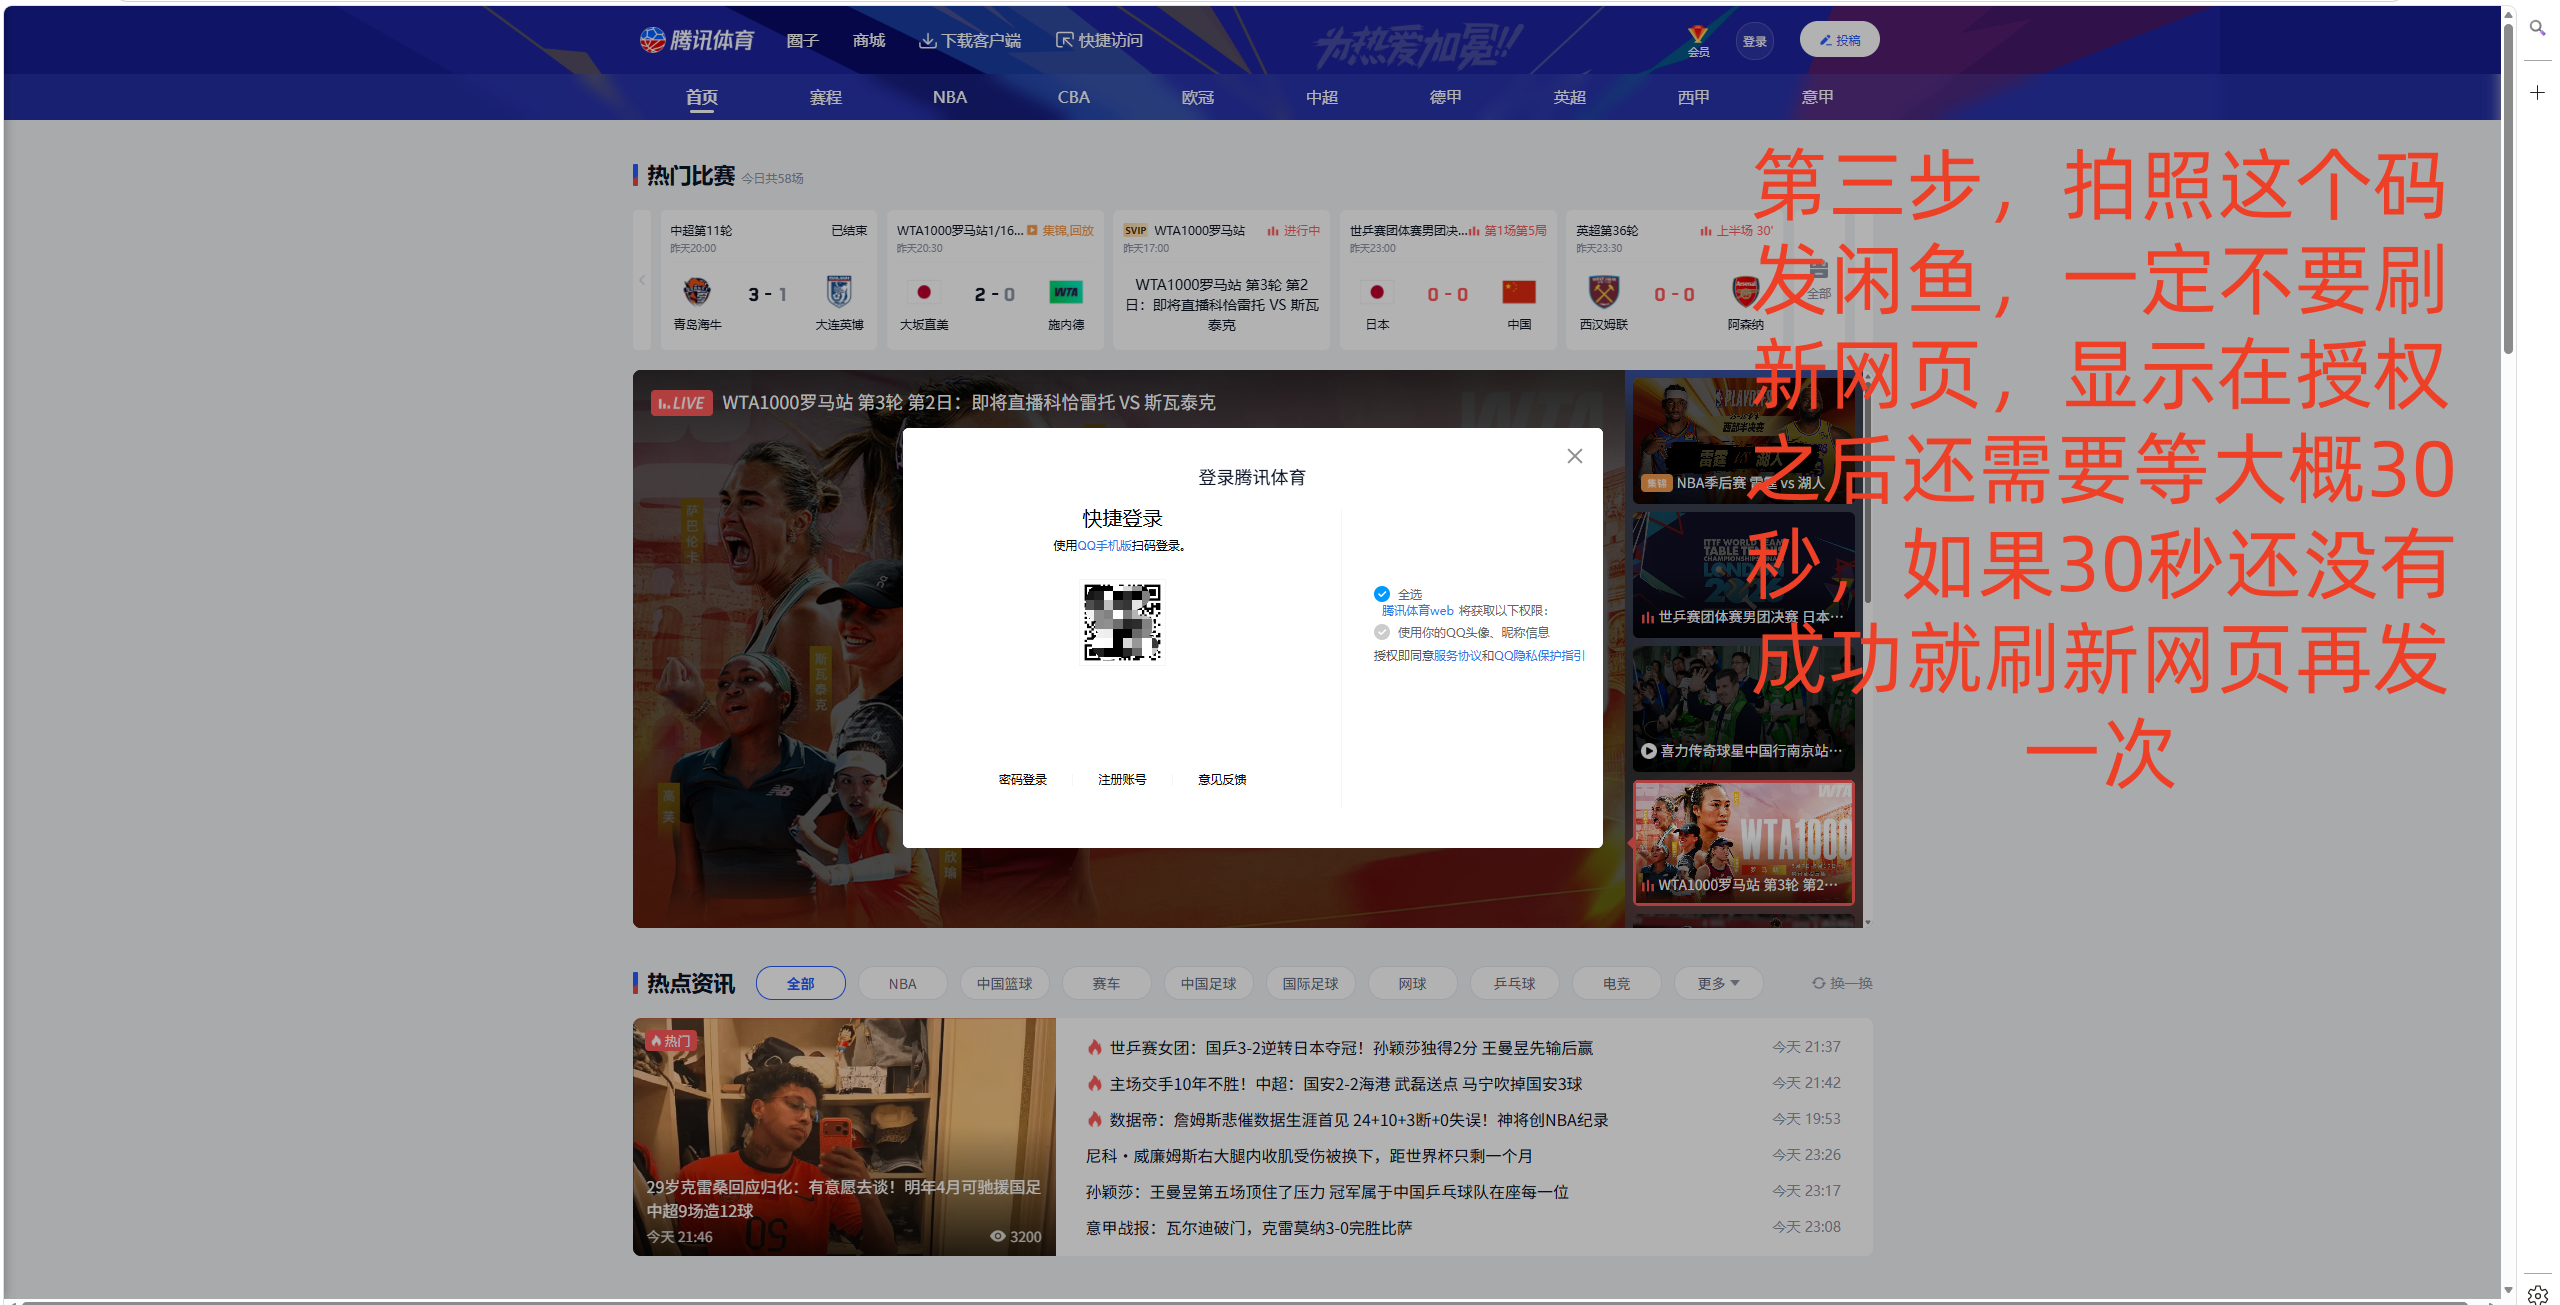
Task: Choose 注册账号 option
Action: click(x=1122, y=780)
